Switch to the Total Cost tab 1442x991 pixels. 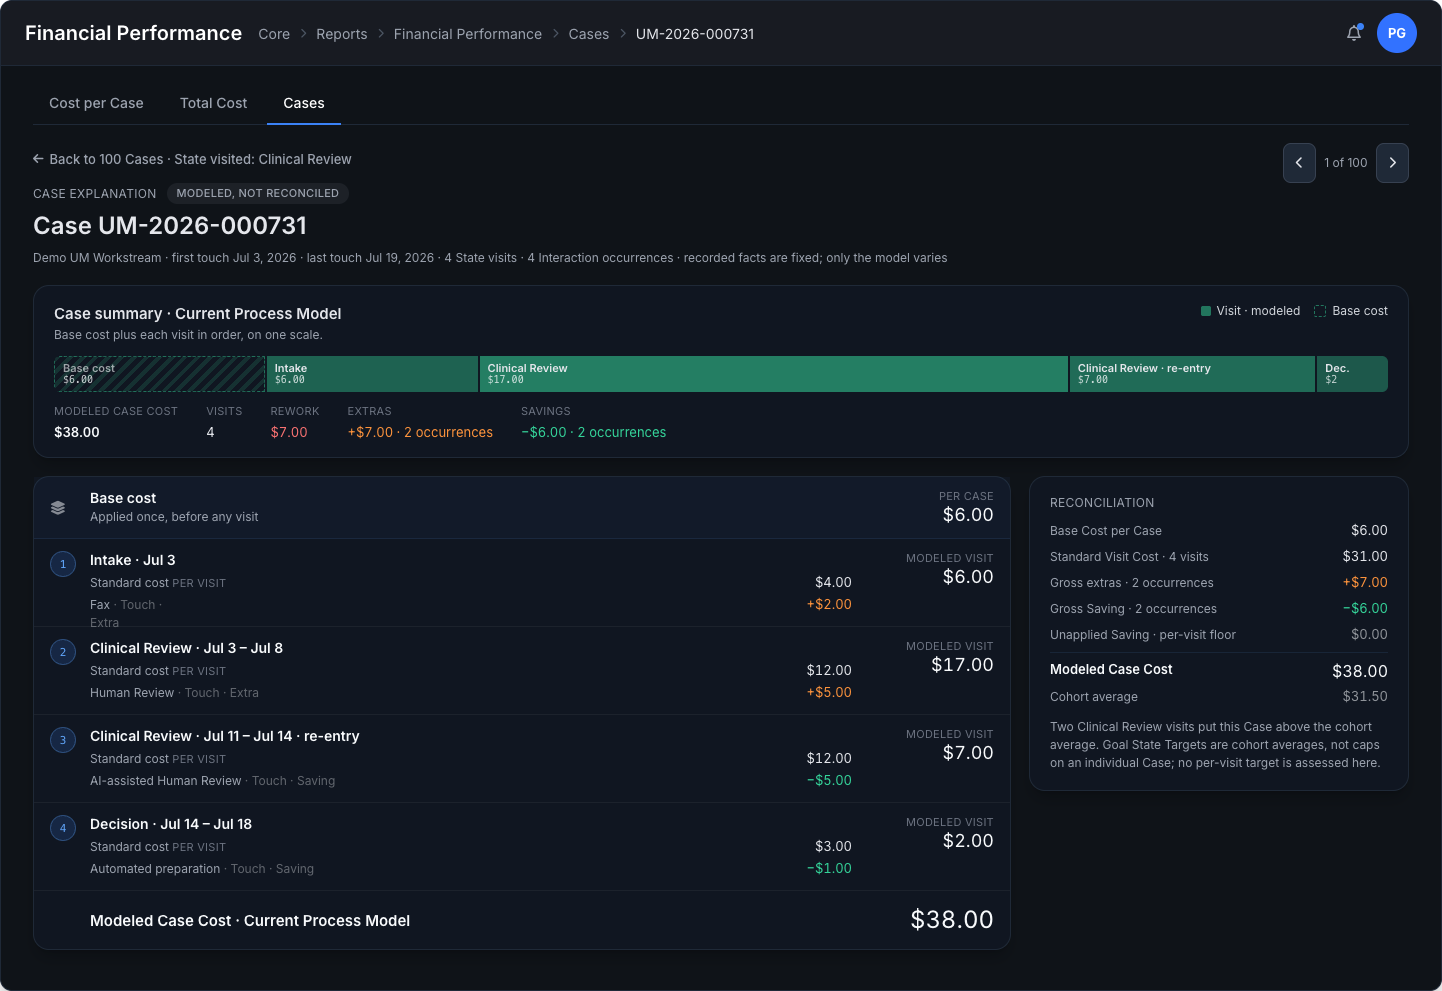coord(213,103)
